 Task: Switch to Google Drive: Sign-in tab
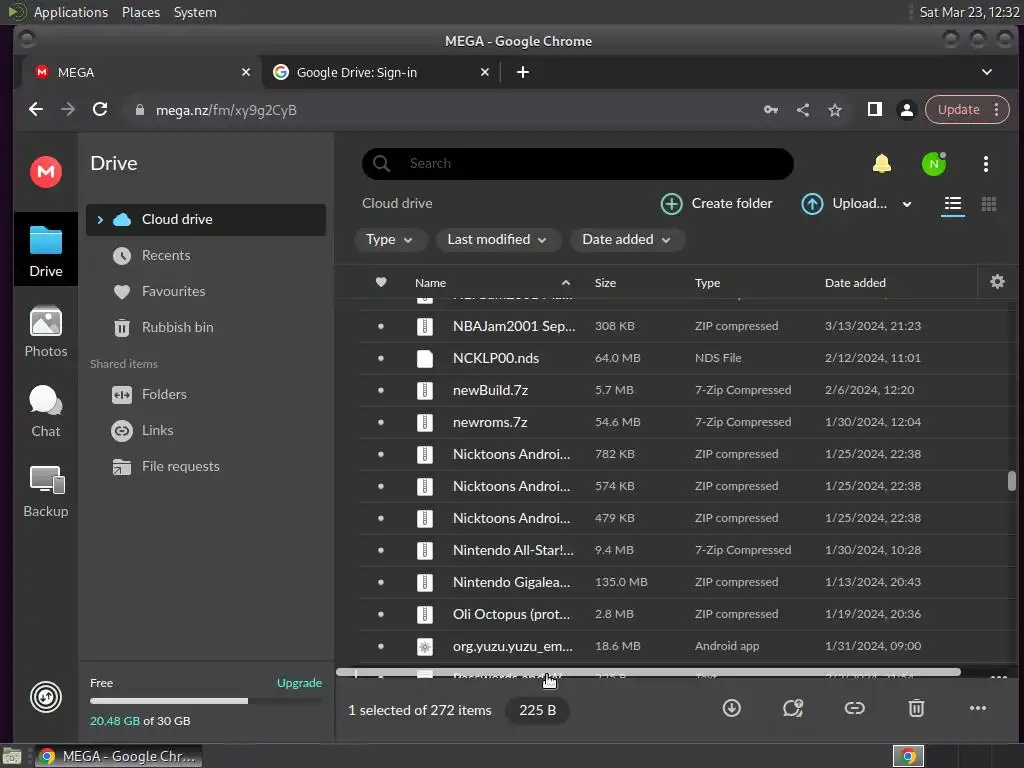(x=381, y=72)
